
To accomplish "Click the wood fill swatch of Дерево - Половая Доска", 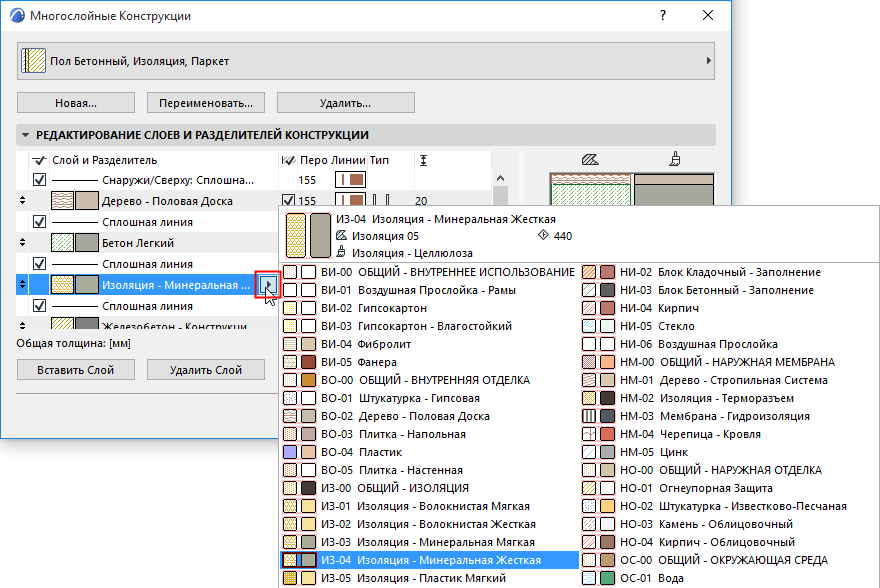I will tap(62, 201).
